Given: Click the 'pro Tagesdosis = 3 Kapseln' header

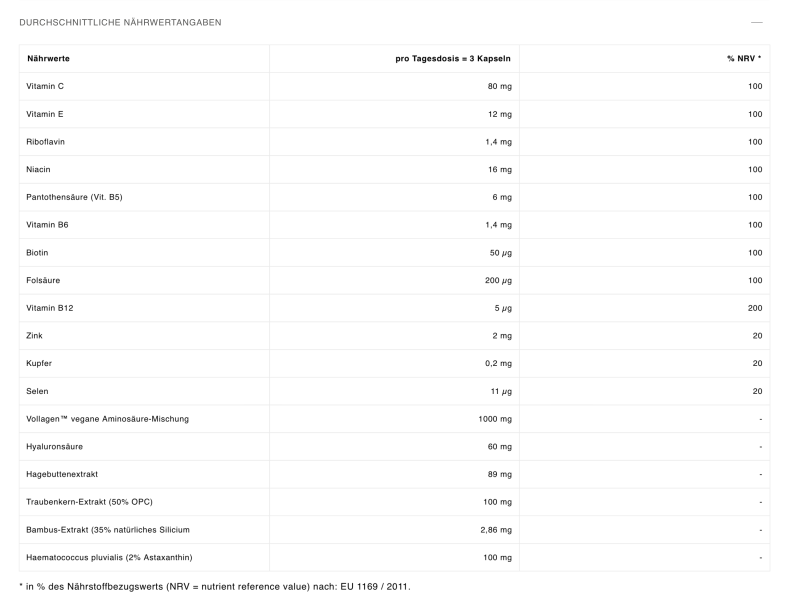Looking at the screenshot, I should [453, 58].
